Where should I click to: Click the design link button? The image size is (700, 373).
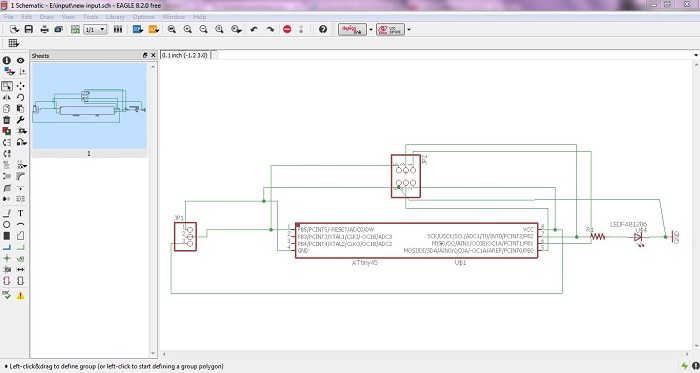[x=352, y=29]
